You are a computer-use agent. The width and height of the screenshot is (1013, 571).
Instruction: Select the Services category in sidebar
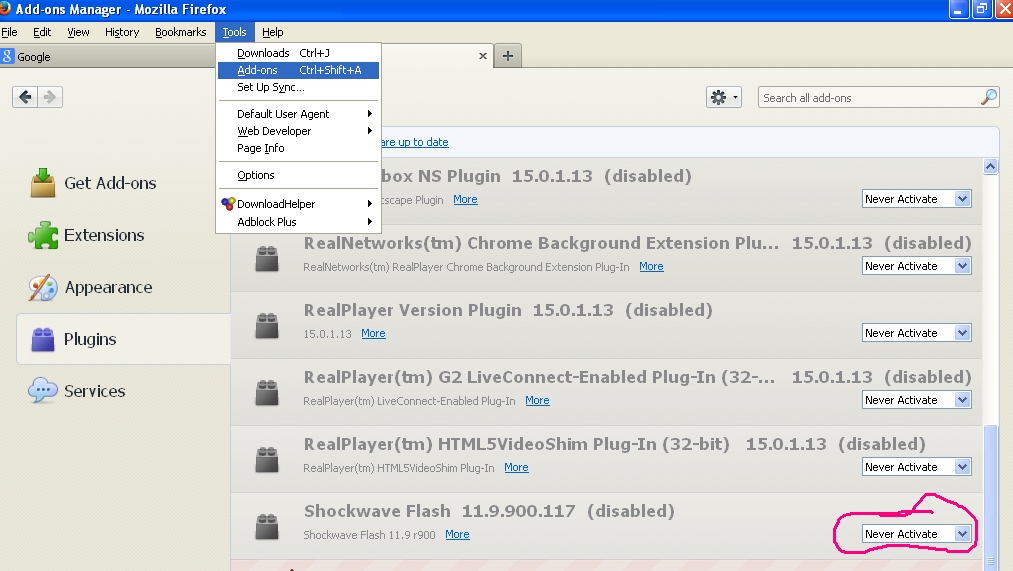[123, 391]
